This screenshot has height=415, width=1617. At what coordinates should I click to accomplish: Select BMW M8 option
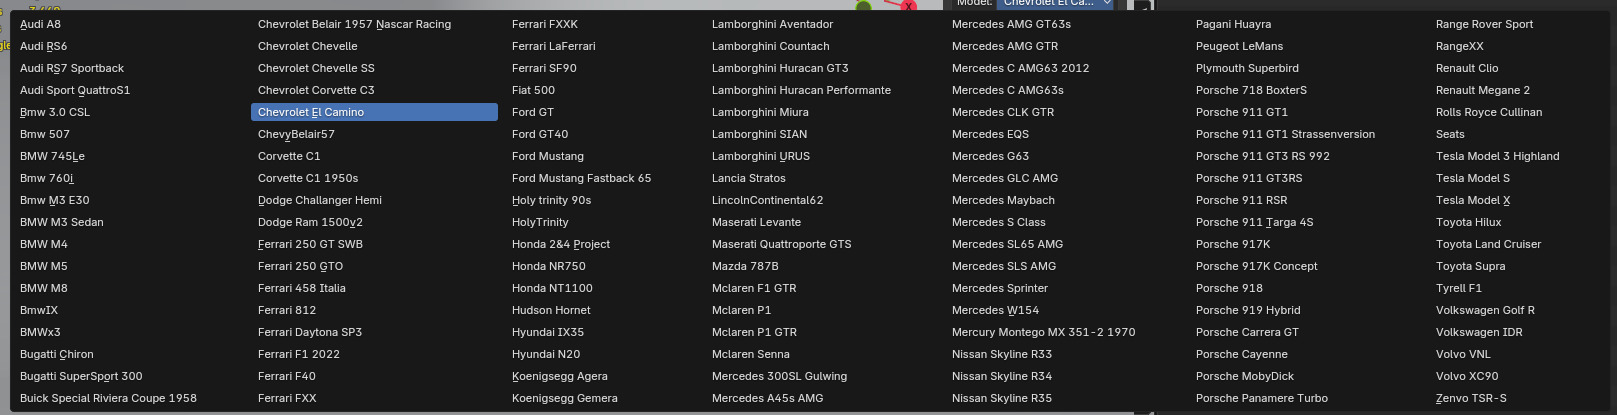pyautogui.click(x=44, y=288)
